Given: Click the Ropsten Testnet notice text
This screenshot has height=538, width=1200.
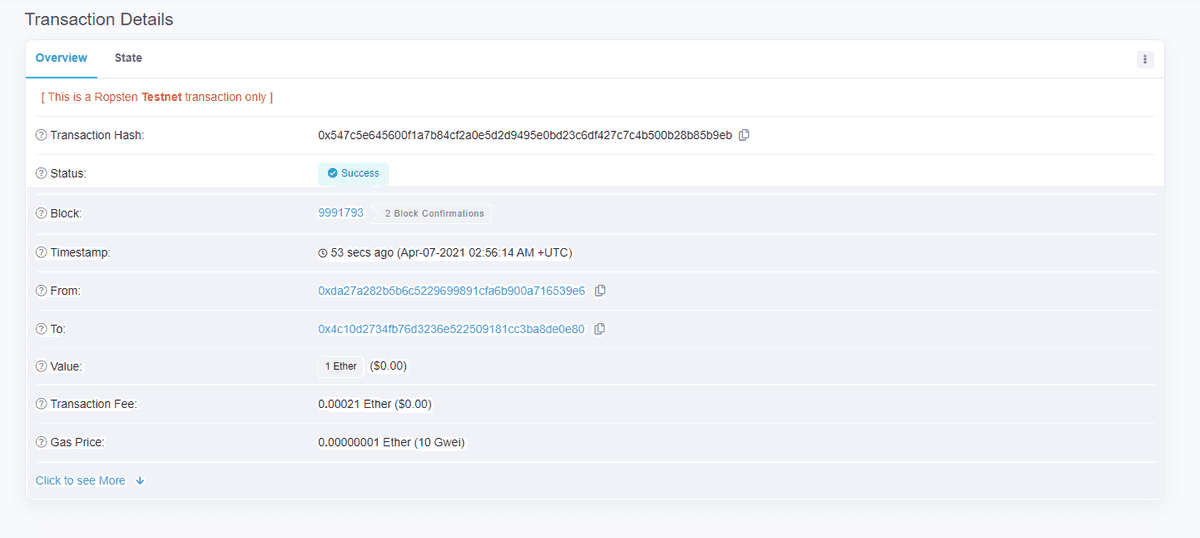Looking at the screenshot, I should tap(157, 97).
